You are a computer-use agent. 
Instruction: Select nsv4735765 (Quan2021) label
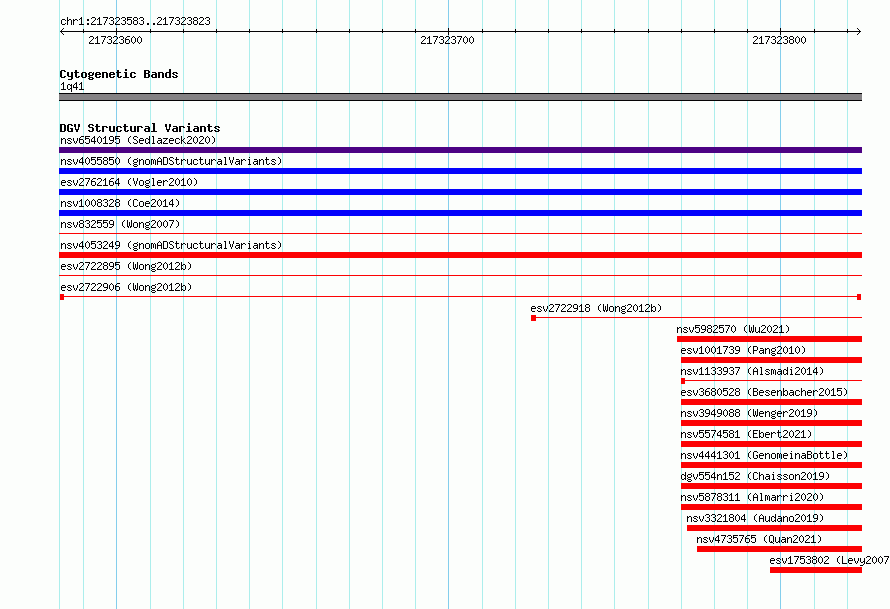pos(759,539)
